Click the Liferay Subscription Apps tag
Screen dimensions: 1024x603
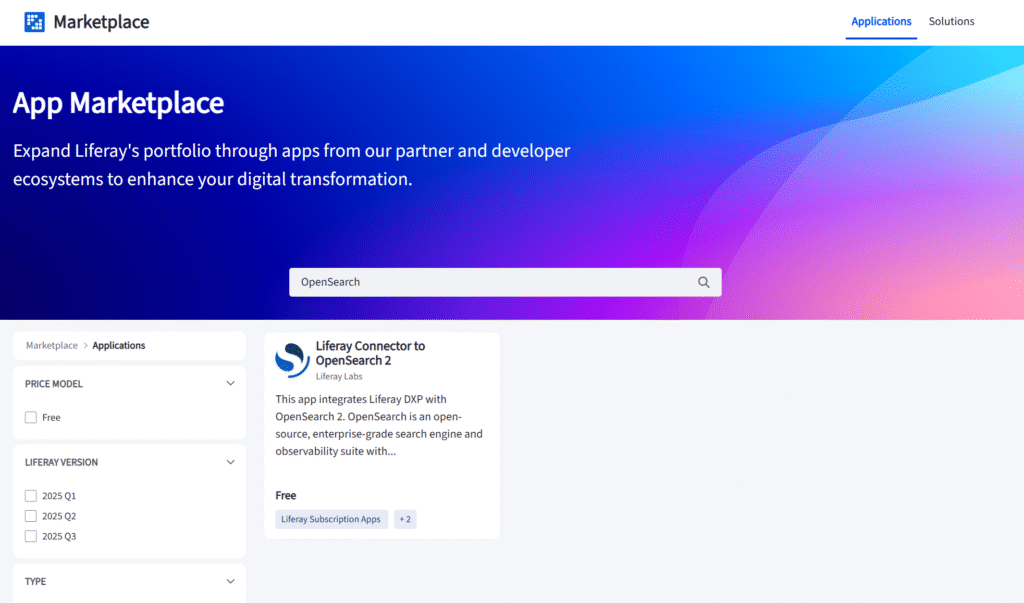point(331,519)
